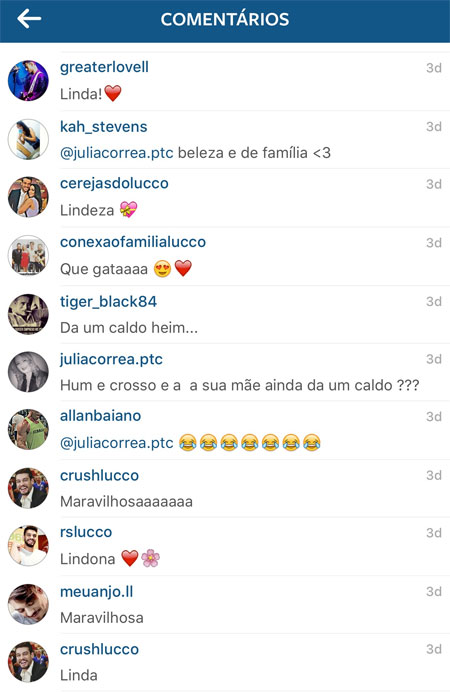Open meuanjo.ll username link
The image size is (450, 692).
(x=97, y=591)
